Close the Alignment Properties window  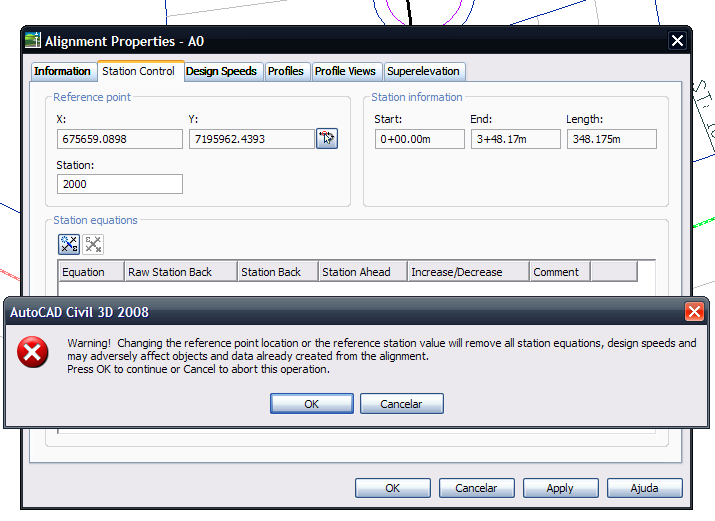tap(678, 41)
